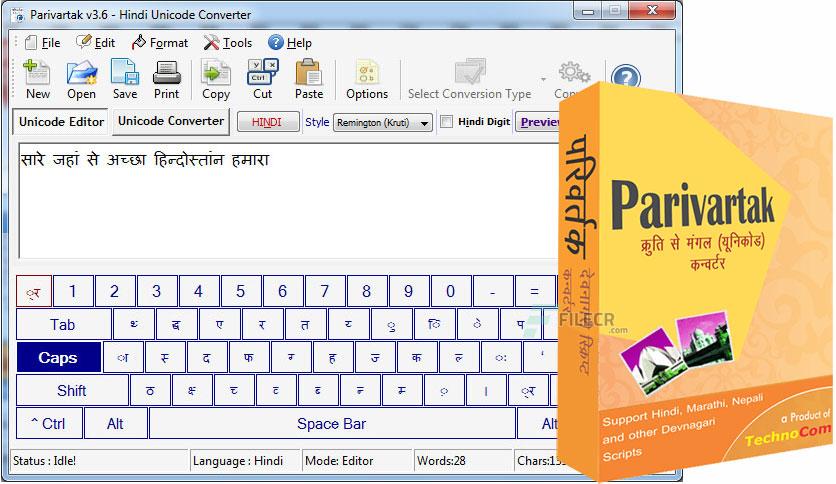The width and height of the screenshot is (836, 484).
Task: Enable the Hindi Digit checkbox
Action: point(447,122)
